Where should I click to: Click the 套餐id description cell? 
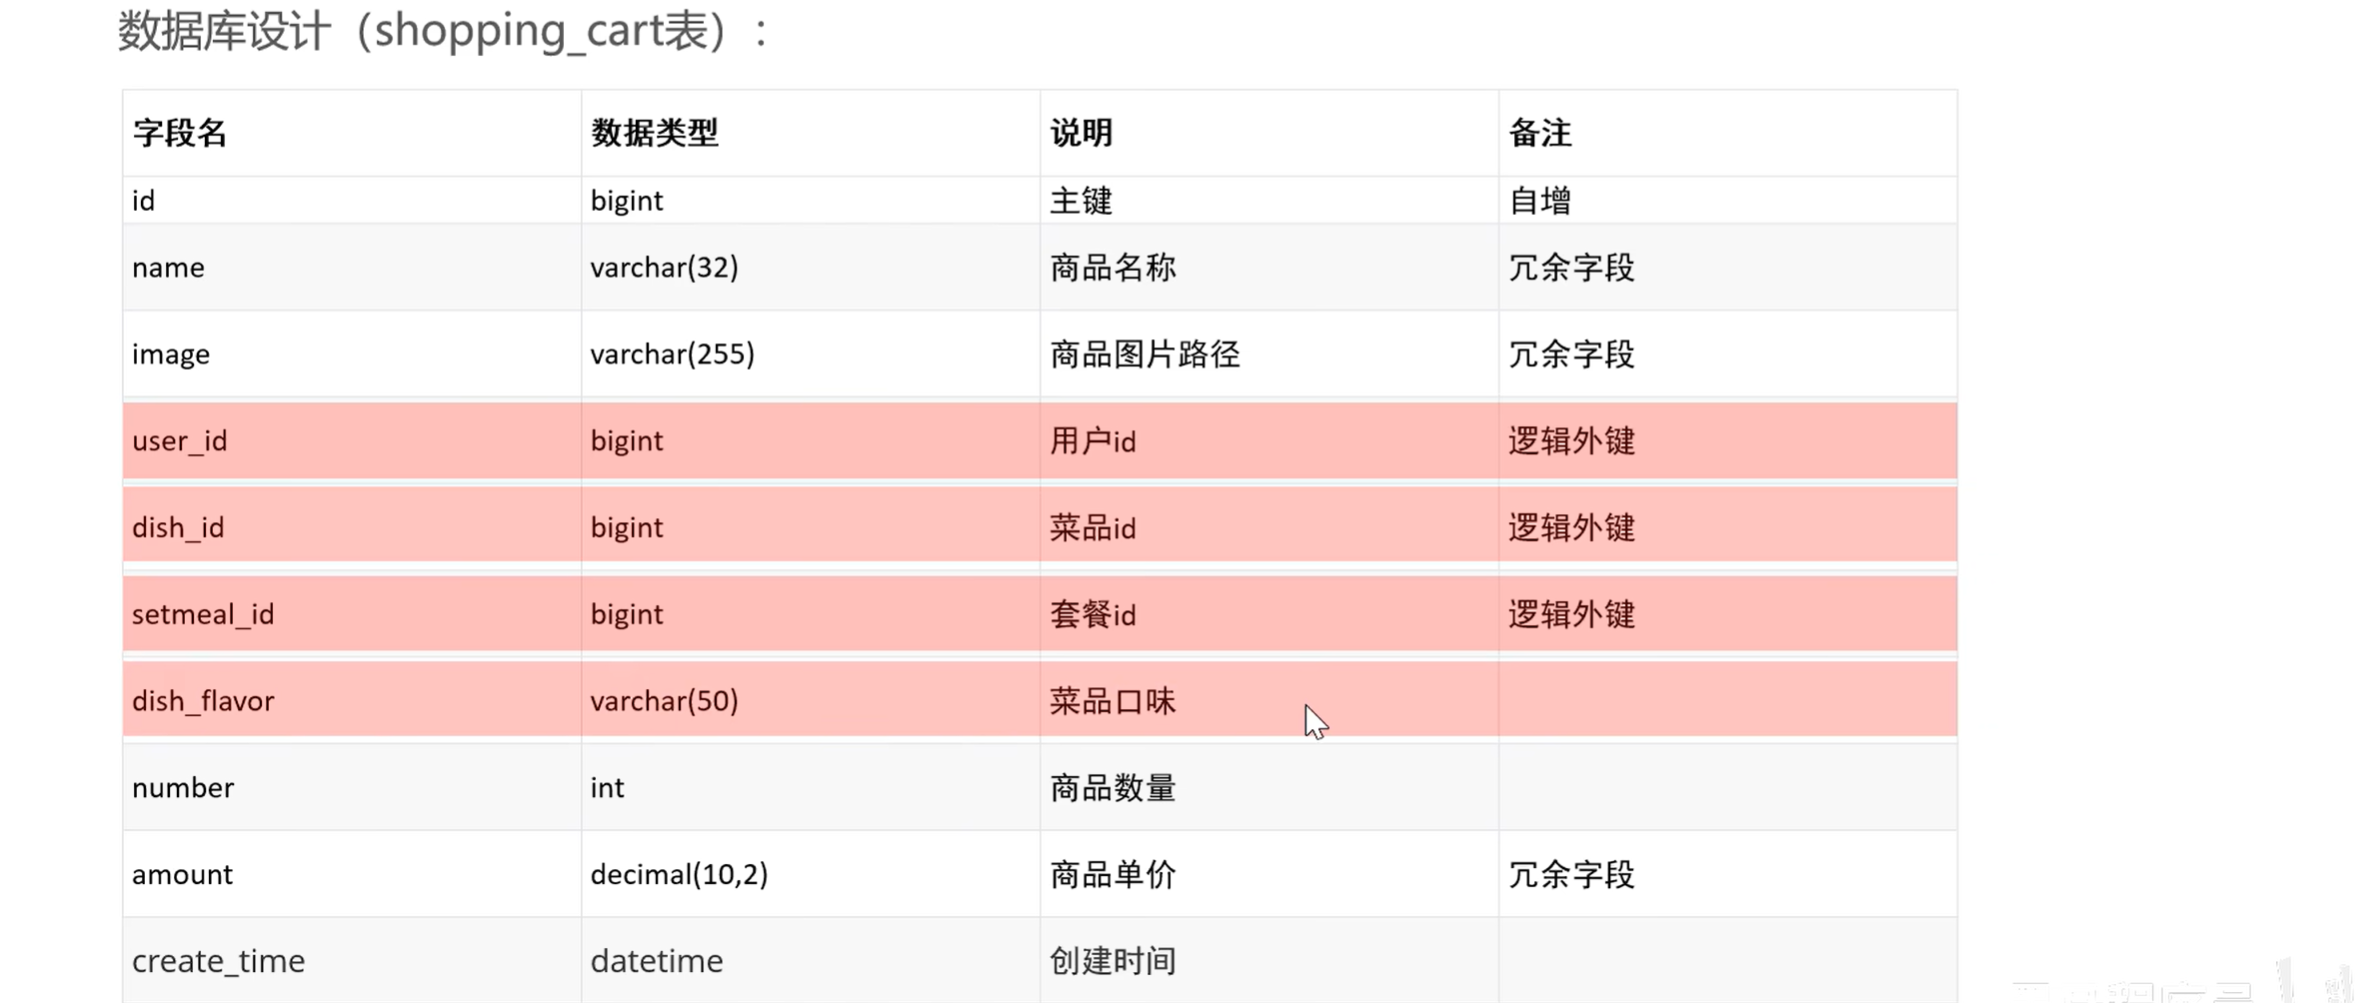pos(1269,614)
